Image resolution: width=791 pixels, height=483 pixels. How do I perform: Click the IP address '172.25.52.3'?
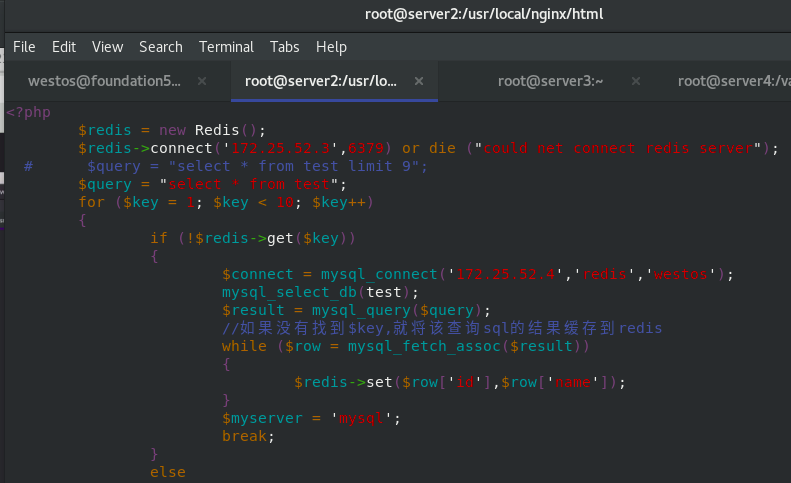click(280, 148)
